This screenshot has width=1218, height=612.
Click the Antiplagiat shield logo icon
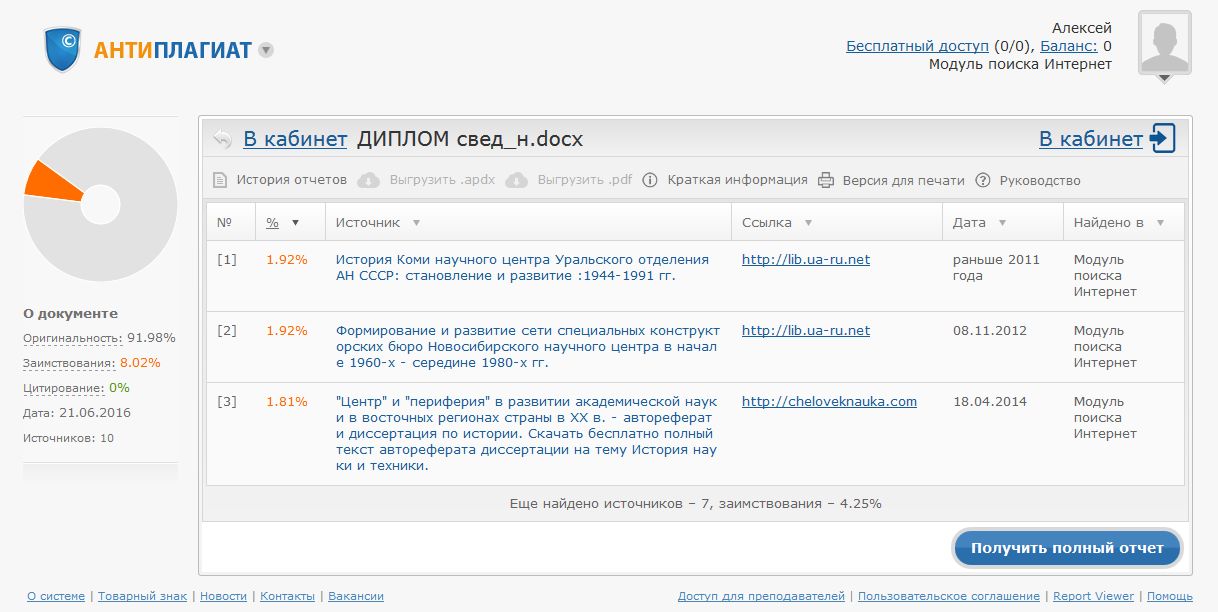[x=62, y=49]
